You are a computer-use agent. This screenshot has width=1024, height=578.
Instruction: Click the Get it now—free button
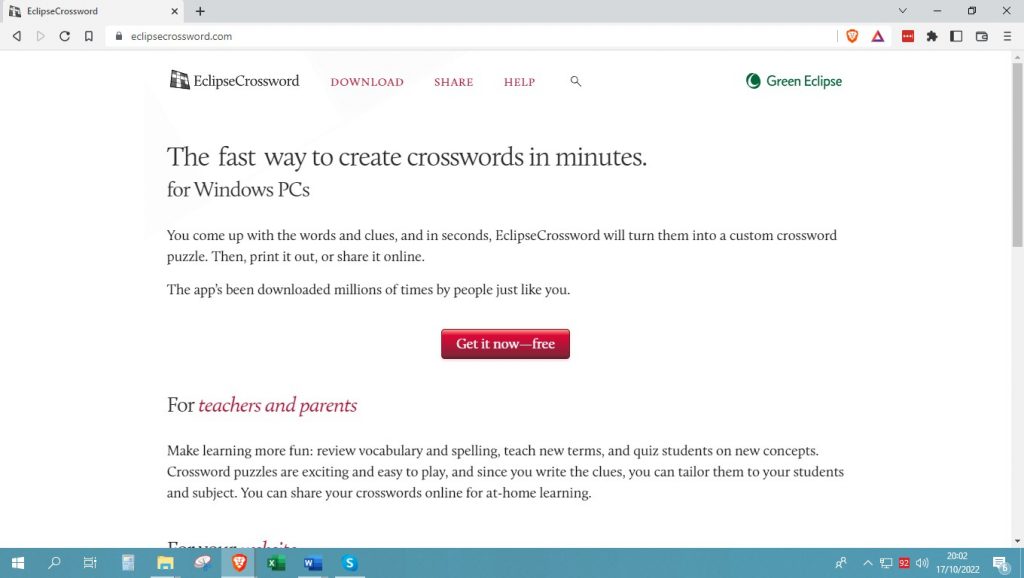[505, 343]
